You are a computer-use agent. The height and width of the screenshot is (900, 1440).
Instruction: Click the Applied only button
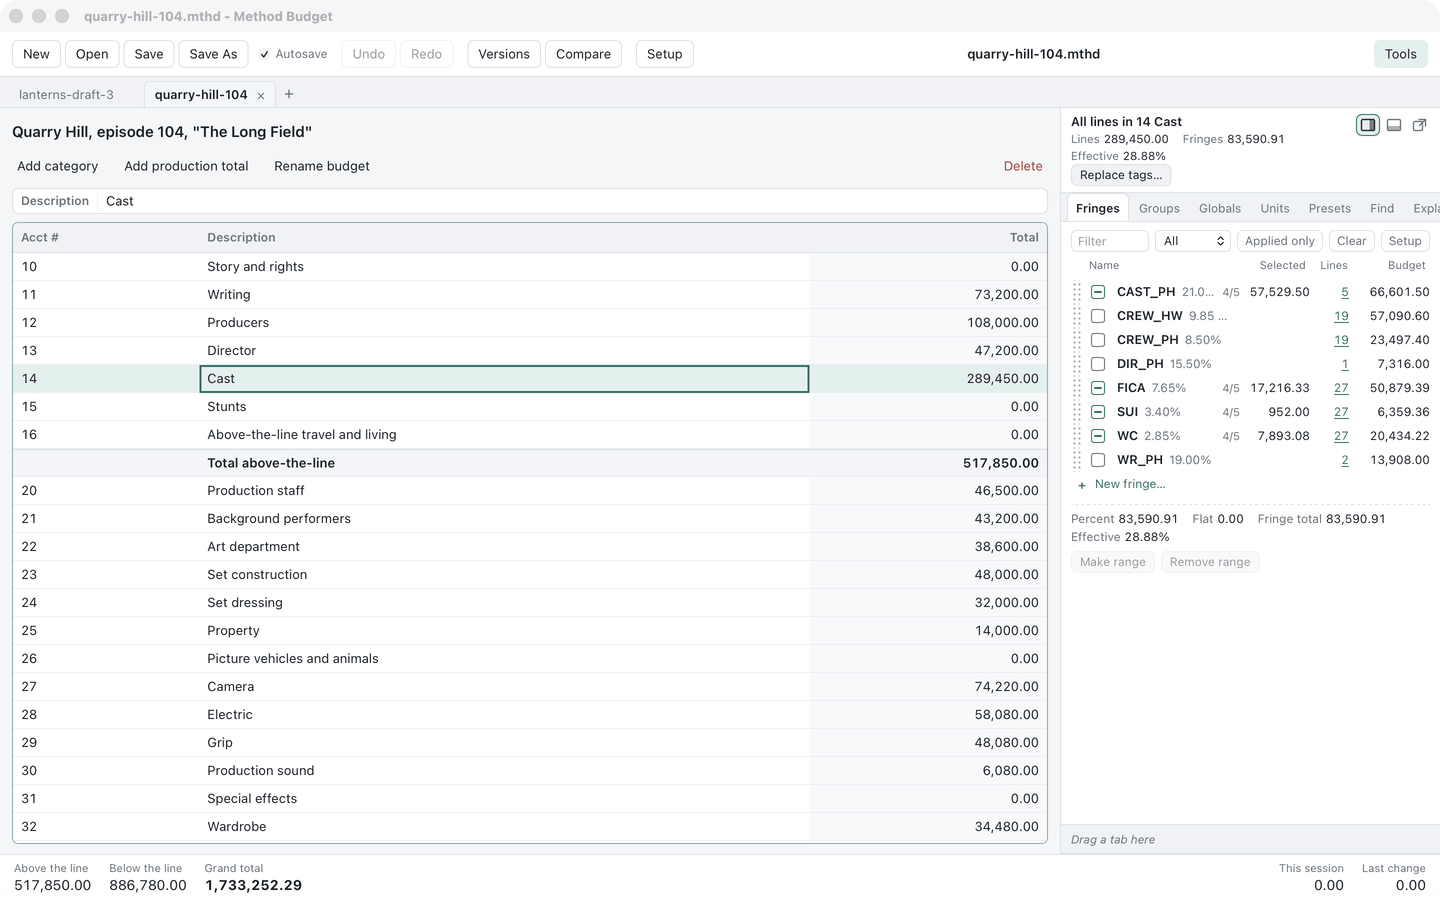pos(1280,241)
